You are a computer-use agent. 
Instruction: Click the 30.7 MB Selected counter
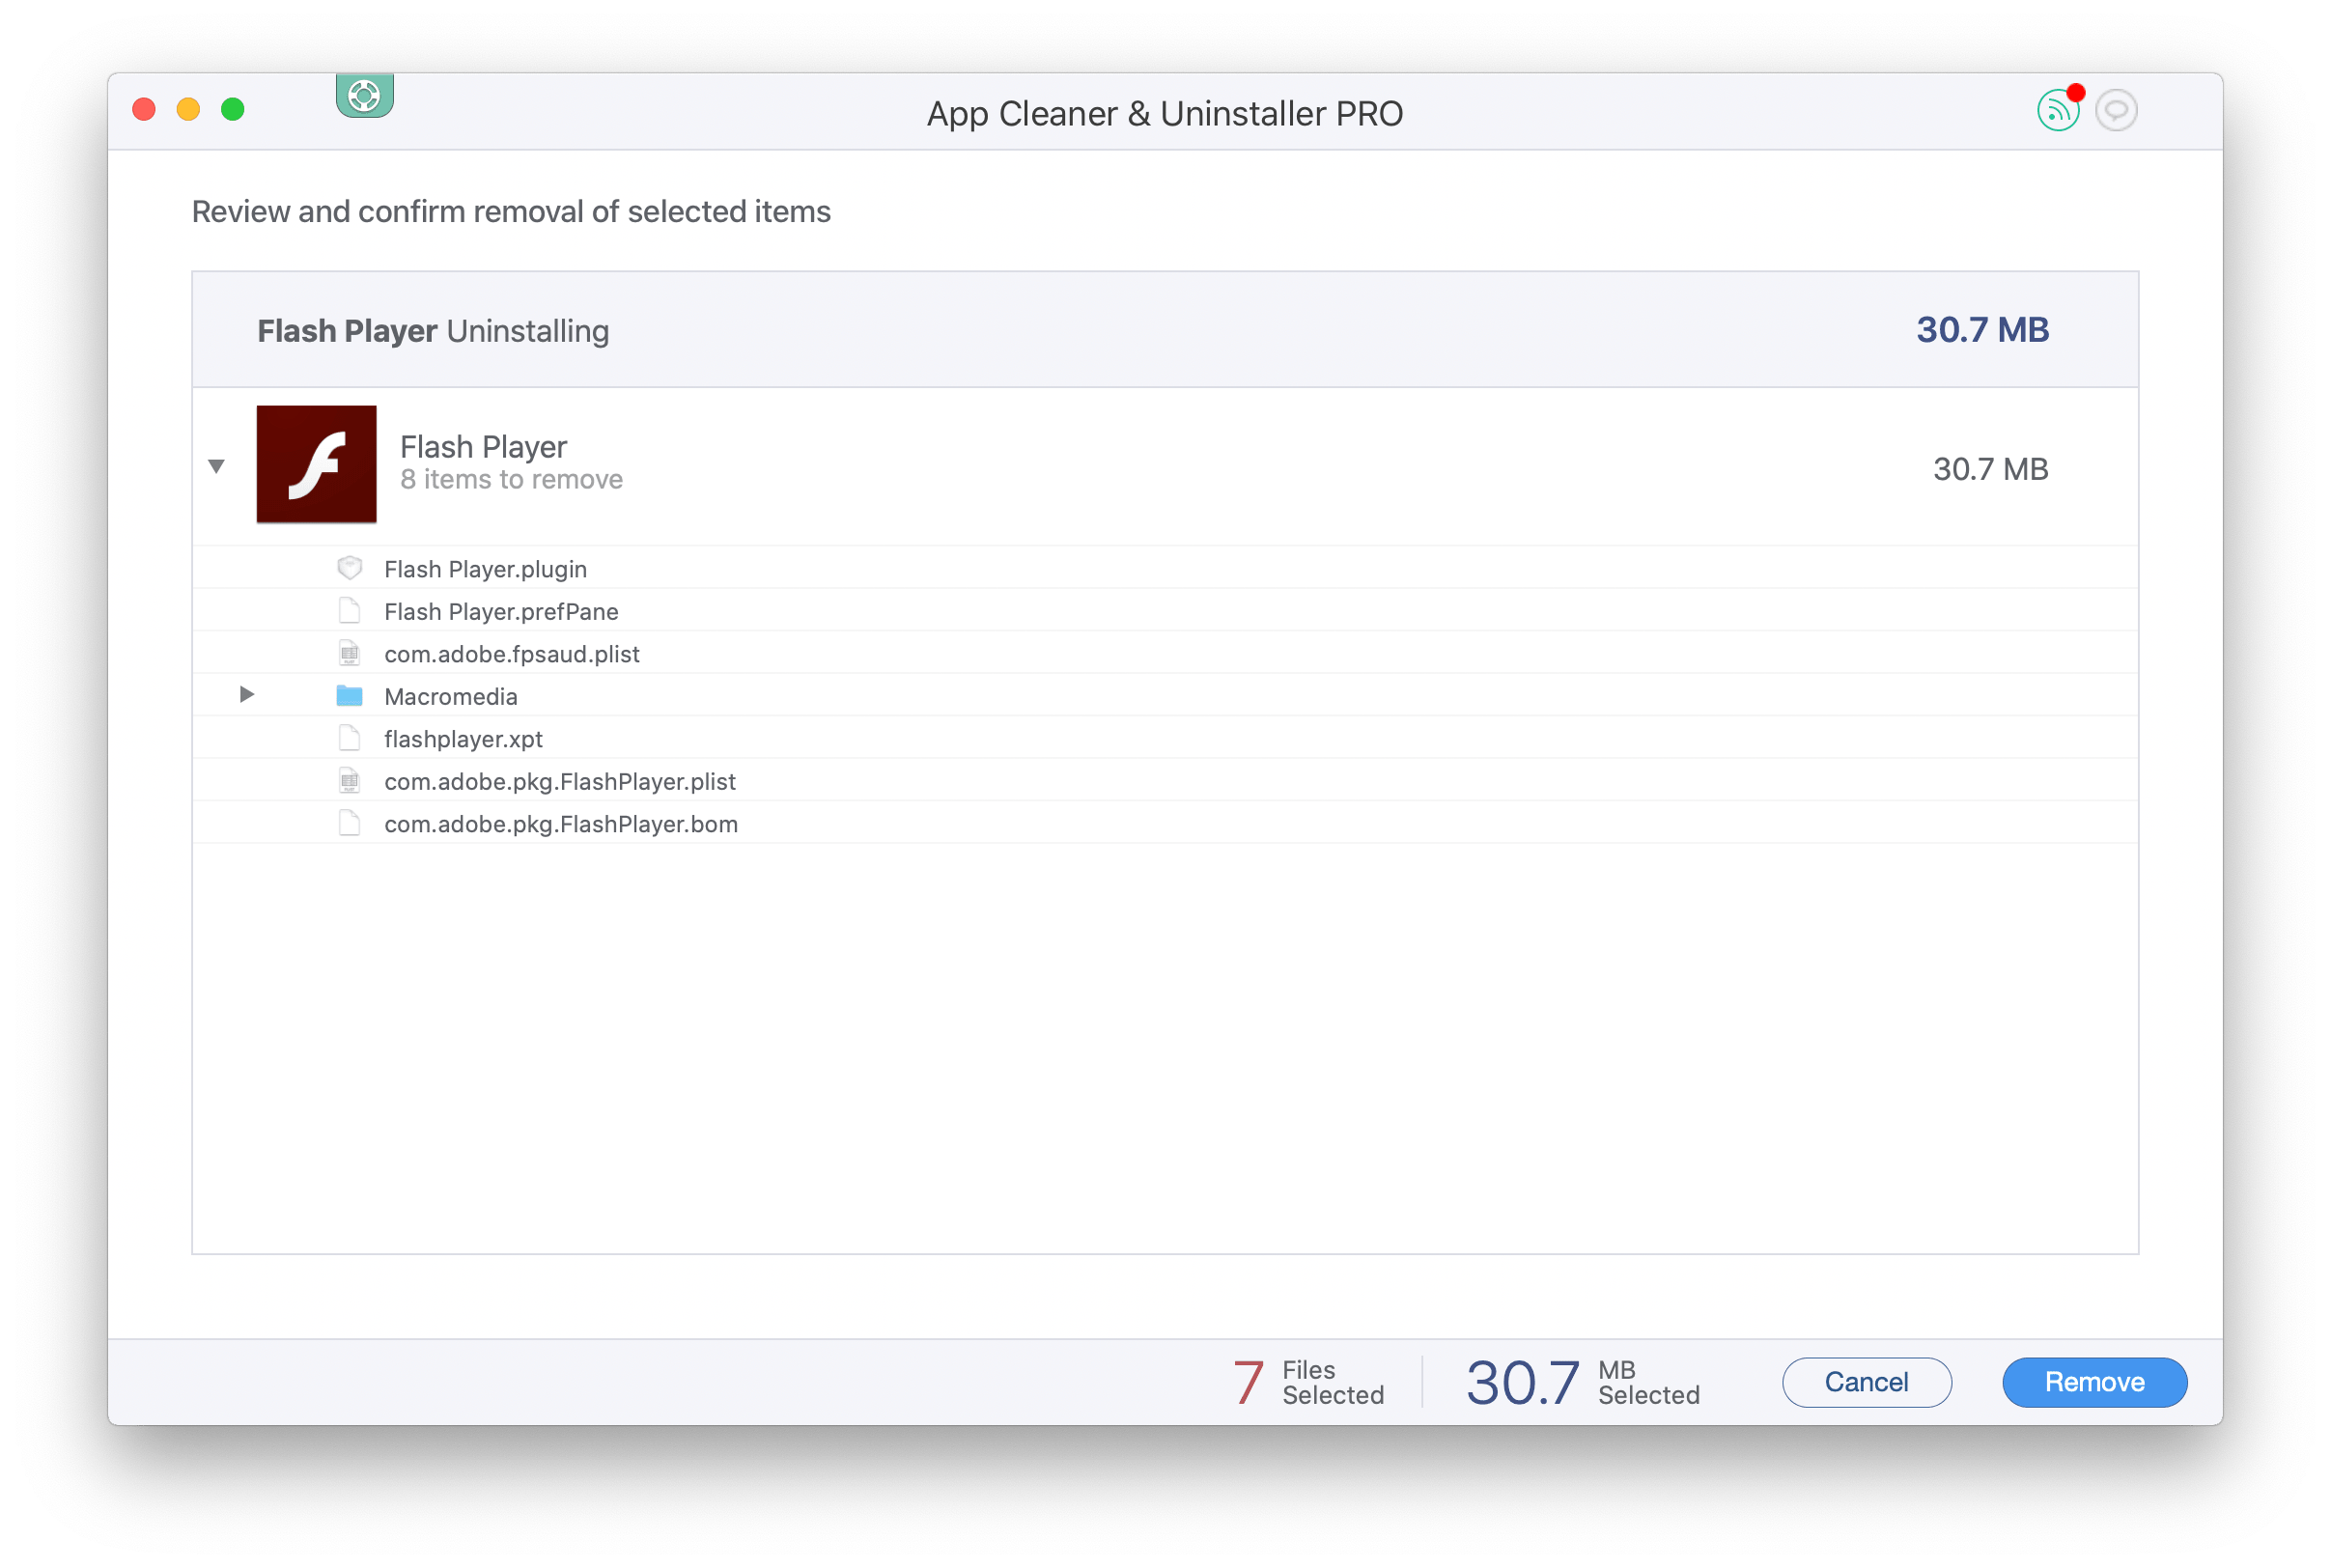click(x=1583, y=1382)
